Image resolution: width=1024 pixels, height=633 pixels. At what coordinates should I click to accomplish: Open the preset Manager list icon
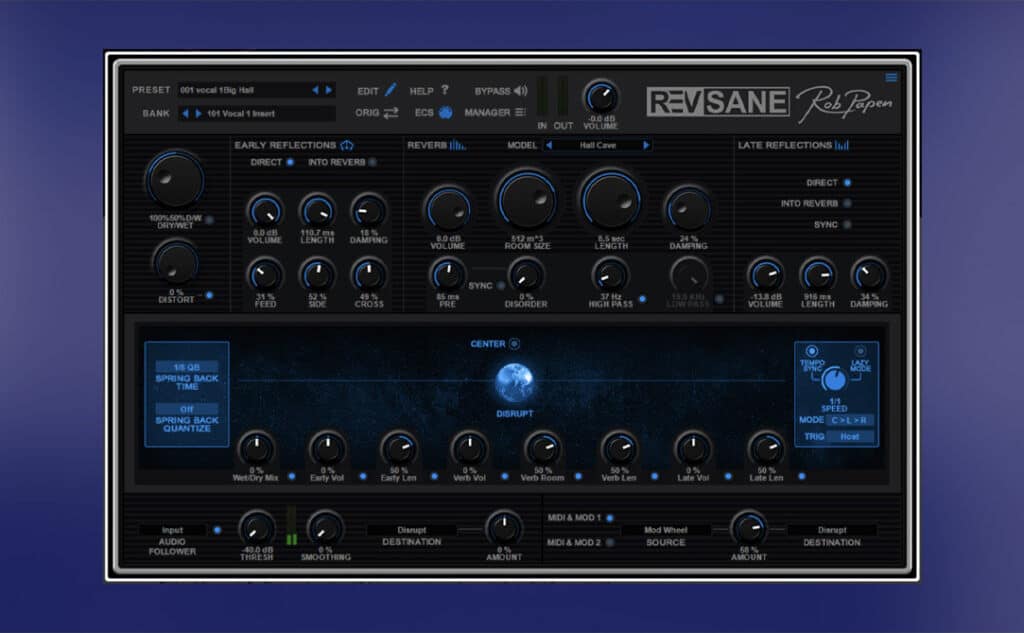point(520,112)
